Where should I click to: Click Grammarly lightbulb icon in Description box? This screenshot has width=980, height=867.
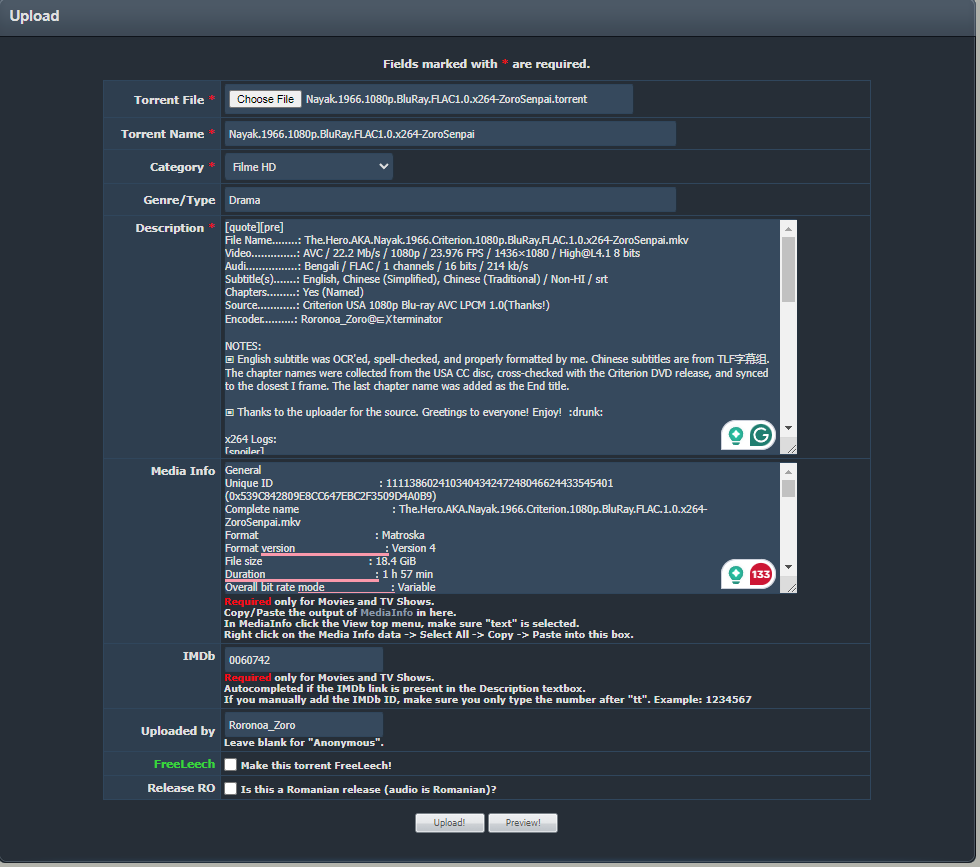(737, 435)
